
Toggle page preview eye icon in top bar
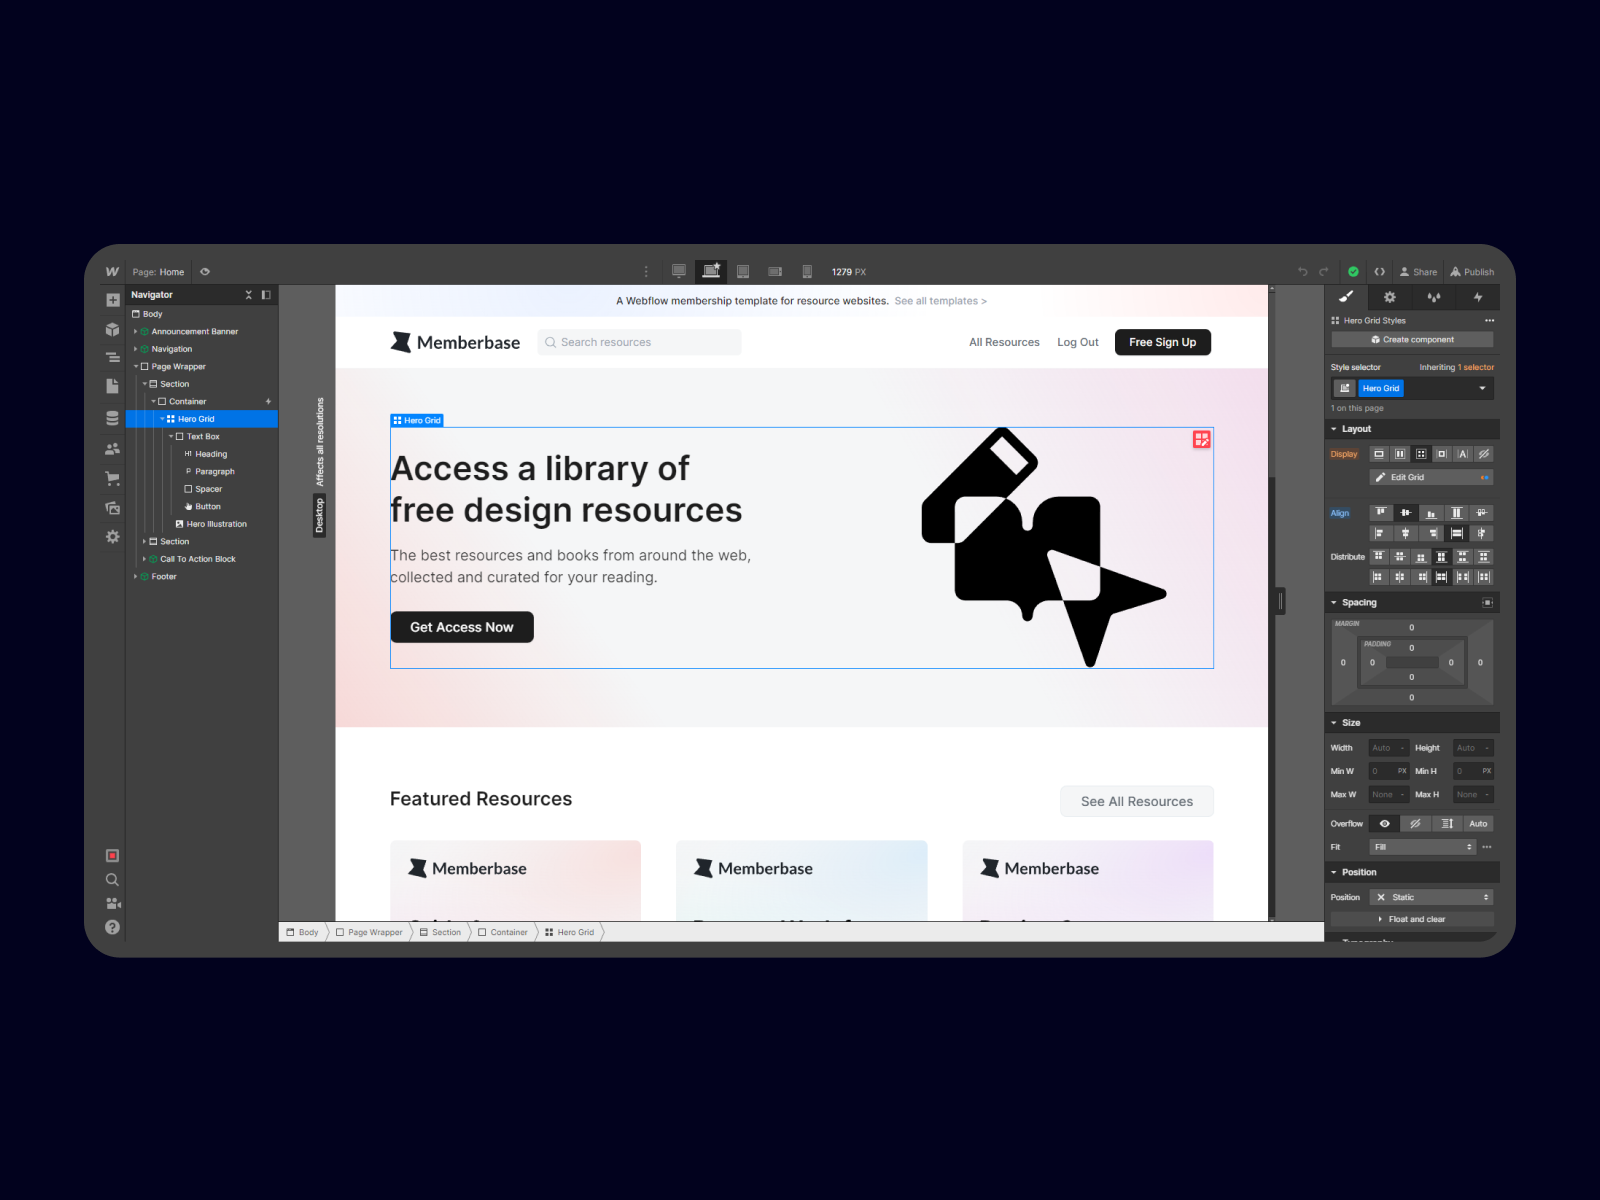205,272
